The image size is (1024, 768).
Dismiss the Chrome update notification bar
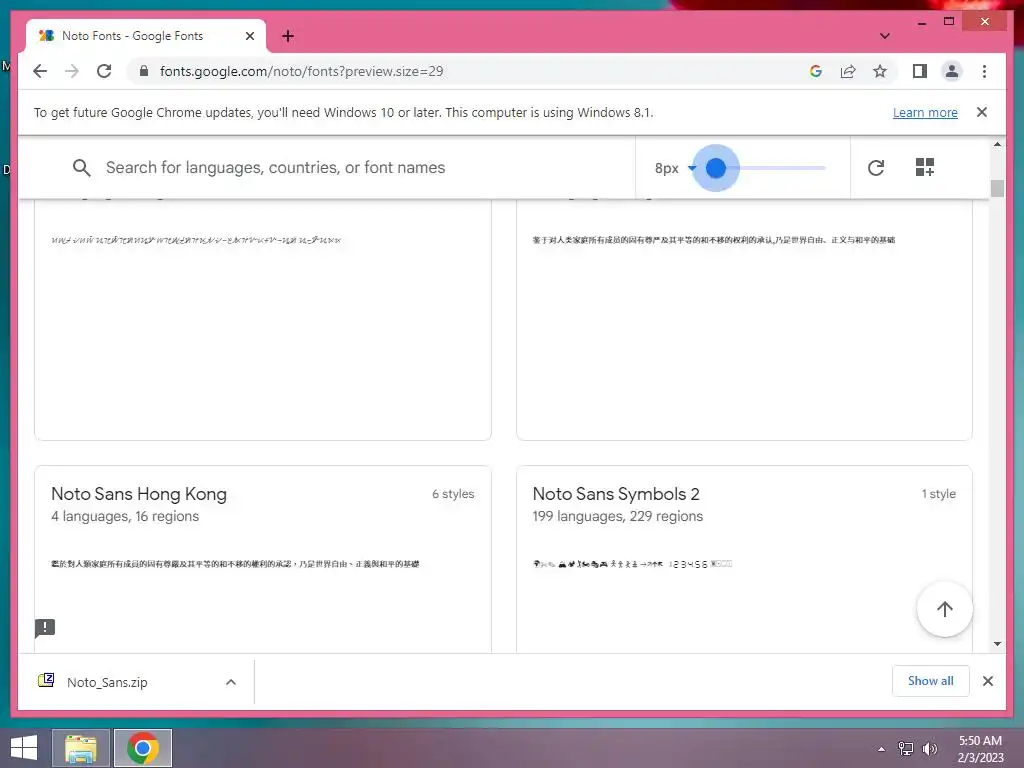click(x=982, y=112)
